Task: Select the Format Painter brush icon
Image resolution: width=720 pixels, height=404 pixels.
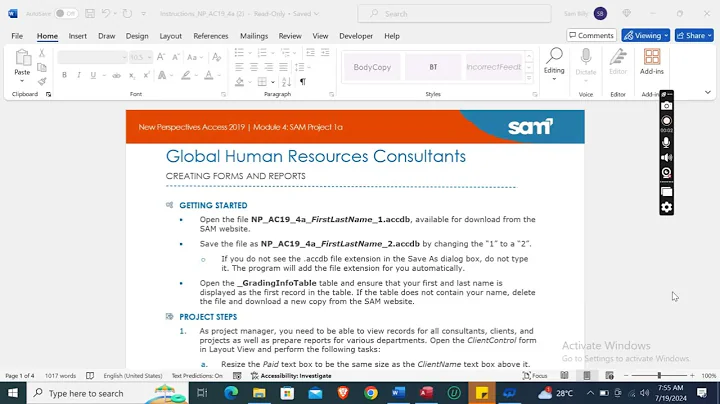Action: [42, 81]
